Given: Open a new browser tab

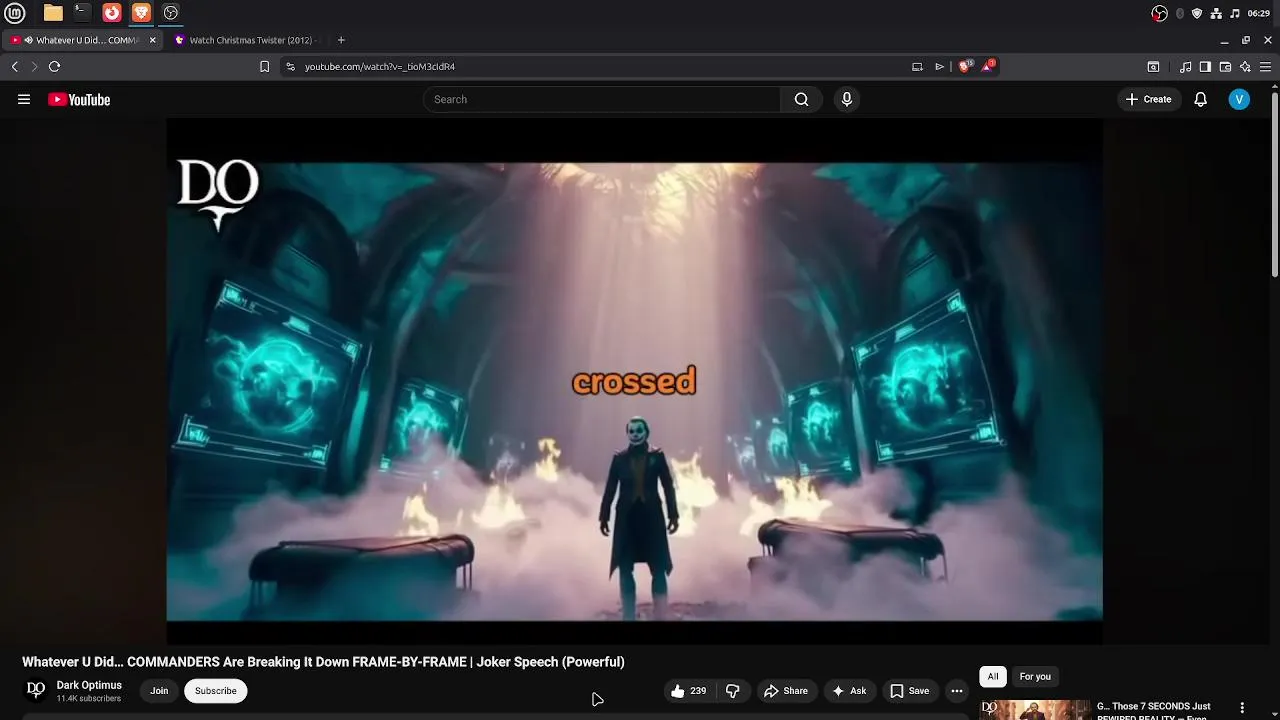Looking at the screenshot, I should tap(341, 40).
